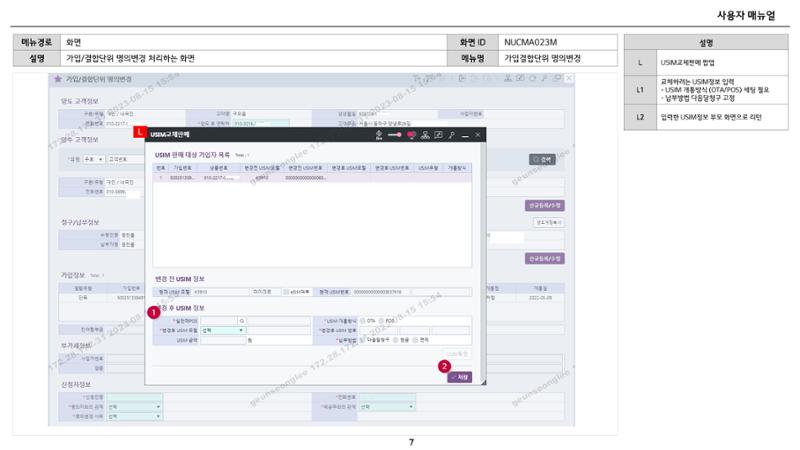
Task: Click the 변경후 USIM모델 column header
Action: tap(348, 168)
